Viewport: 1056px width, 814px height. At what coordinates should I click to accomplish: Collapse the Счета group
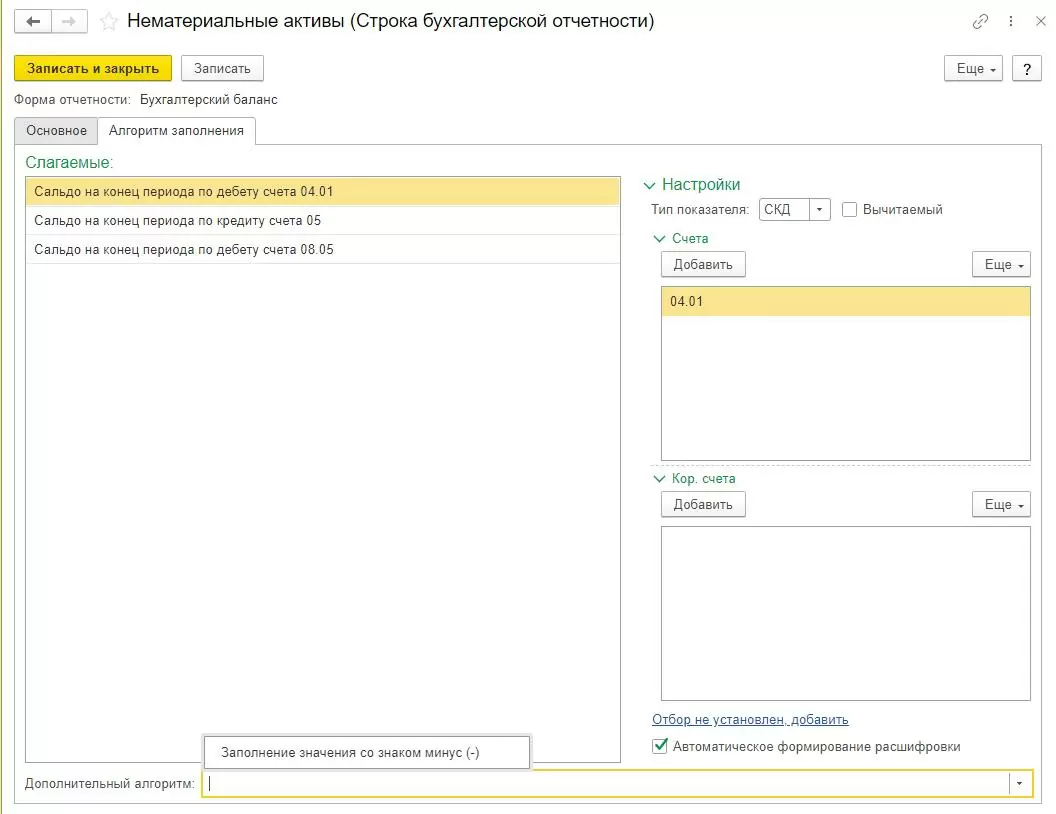659,239
